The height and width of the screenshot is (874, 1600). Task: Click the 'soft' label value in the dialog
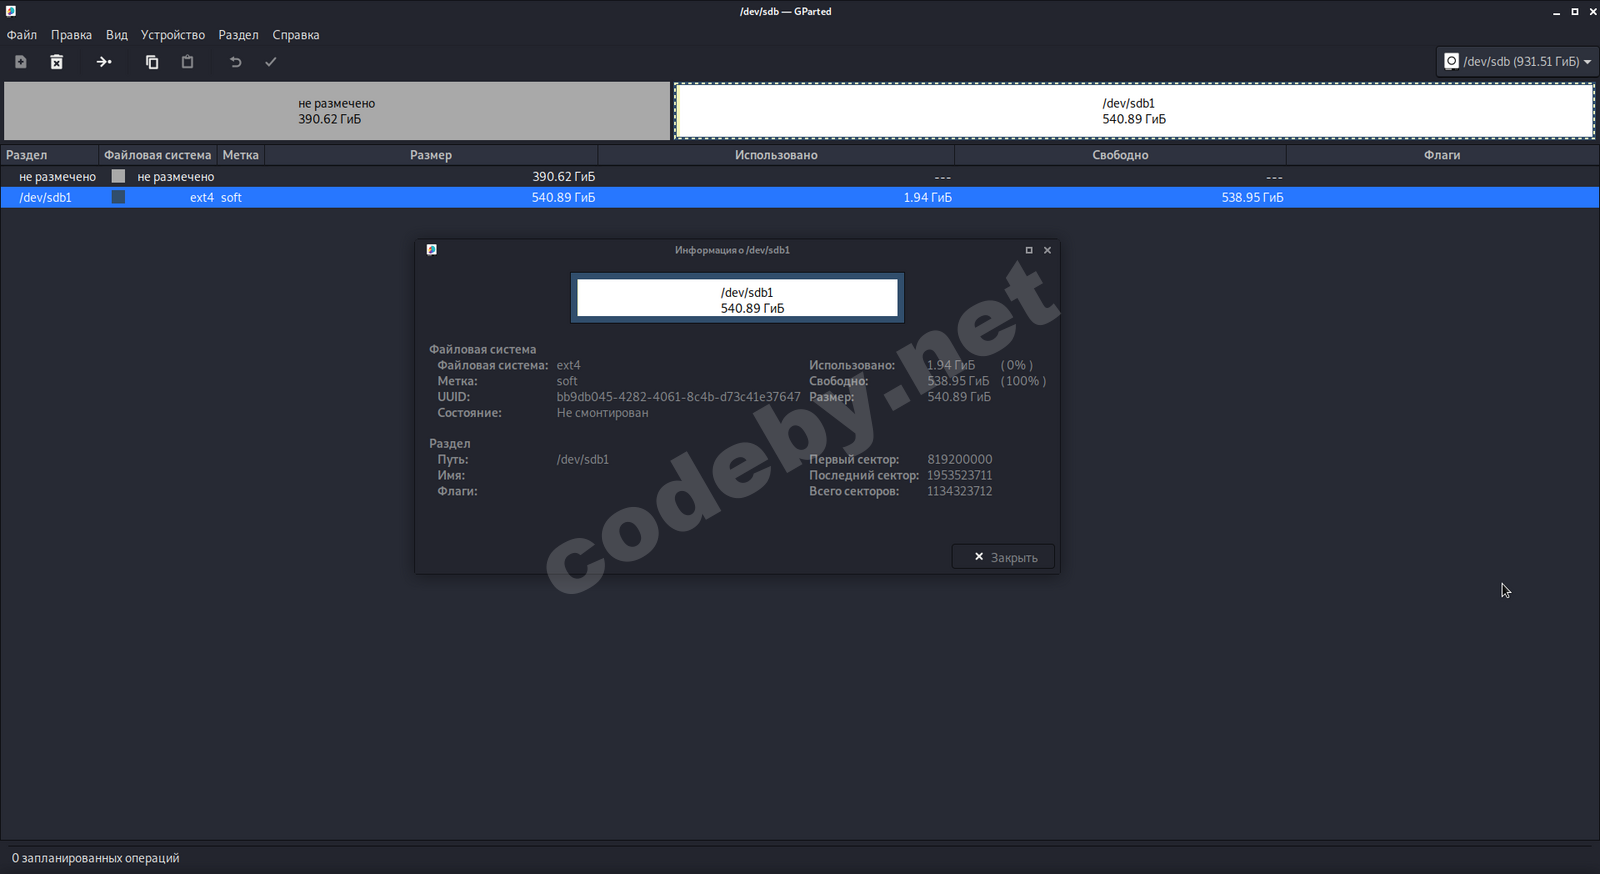pos(567,381)
